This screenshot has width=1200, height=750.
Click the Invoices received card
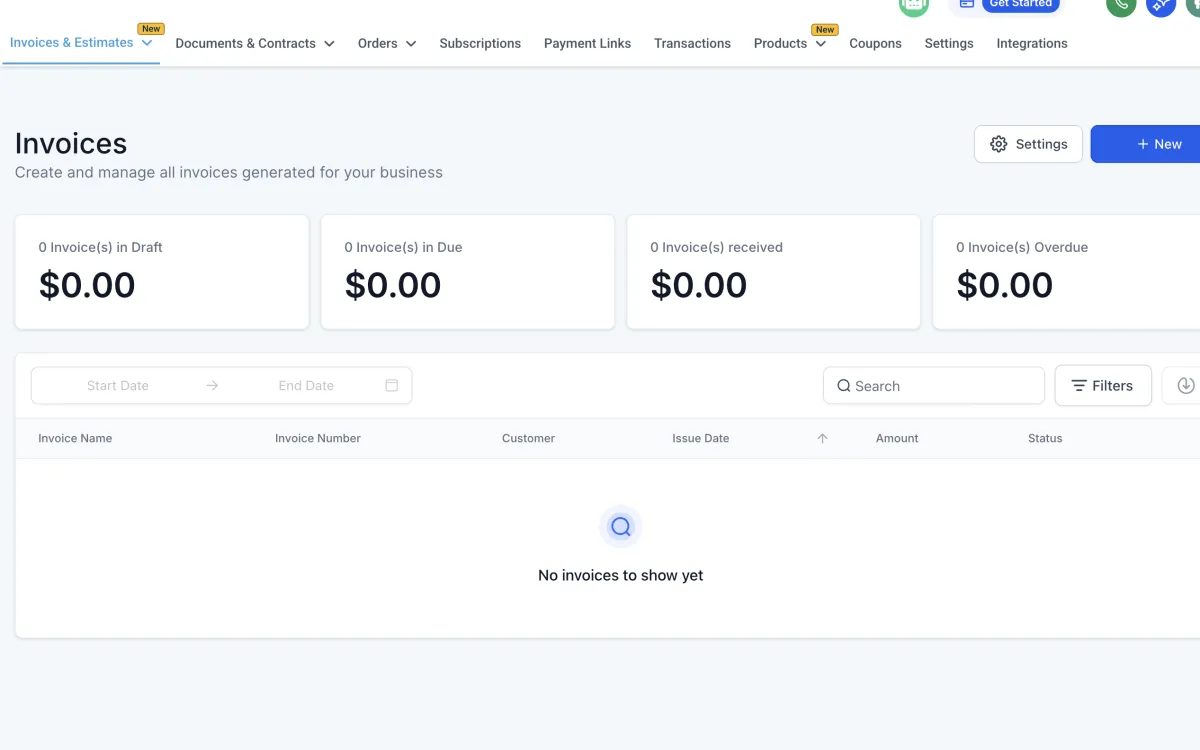(x=773, y=272)
